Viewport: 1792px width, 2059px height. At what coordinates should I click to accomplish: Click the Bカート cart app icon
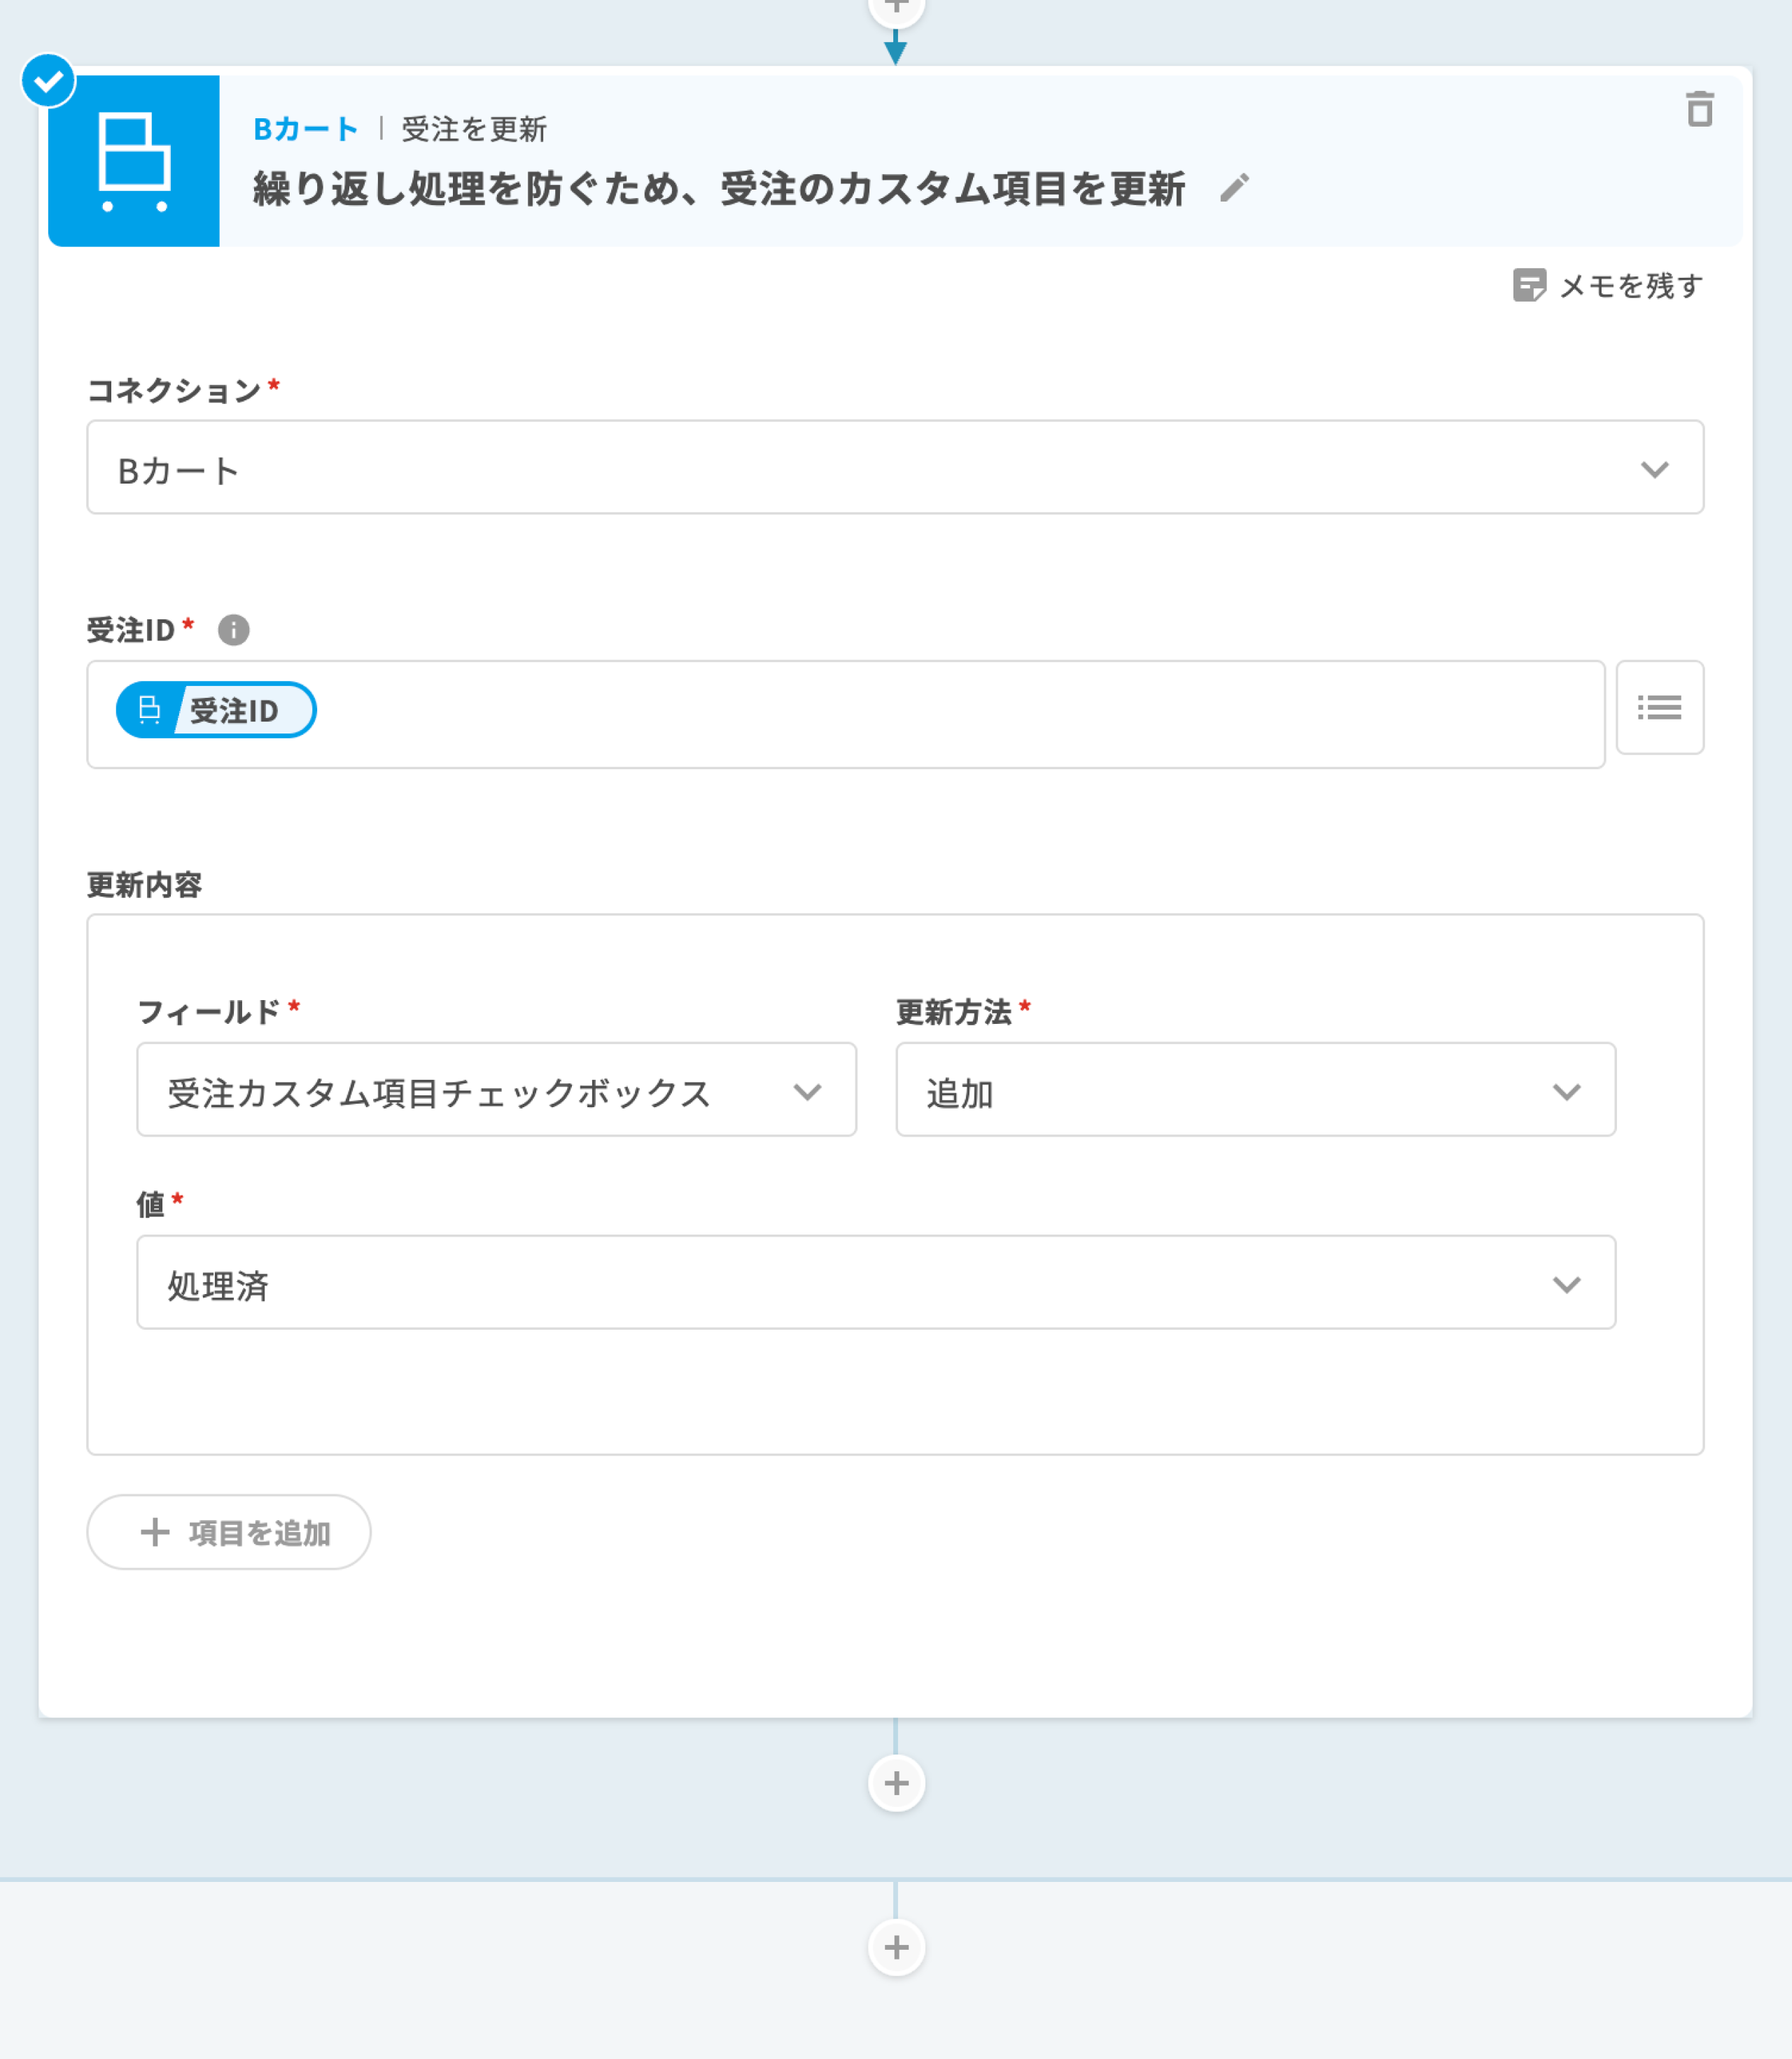(134, 161)
